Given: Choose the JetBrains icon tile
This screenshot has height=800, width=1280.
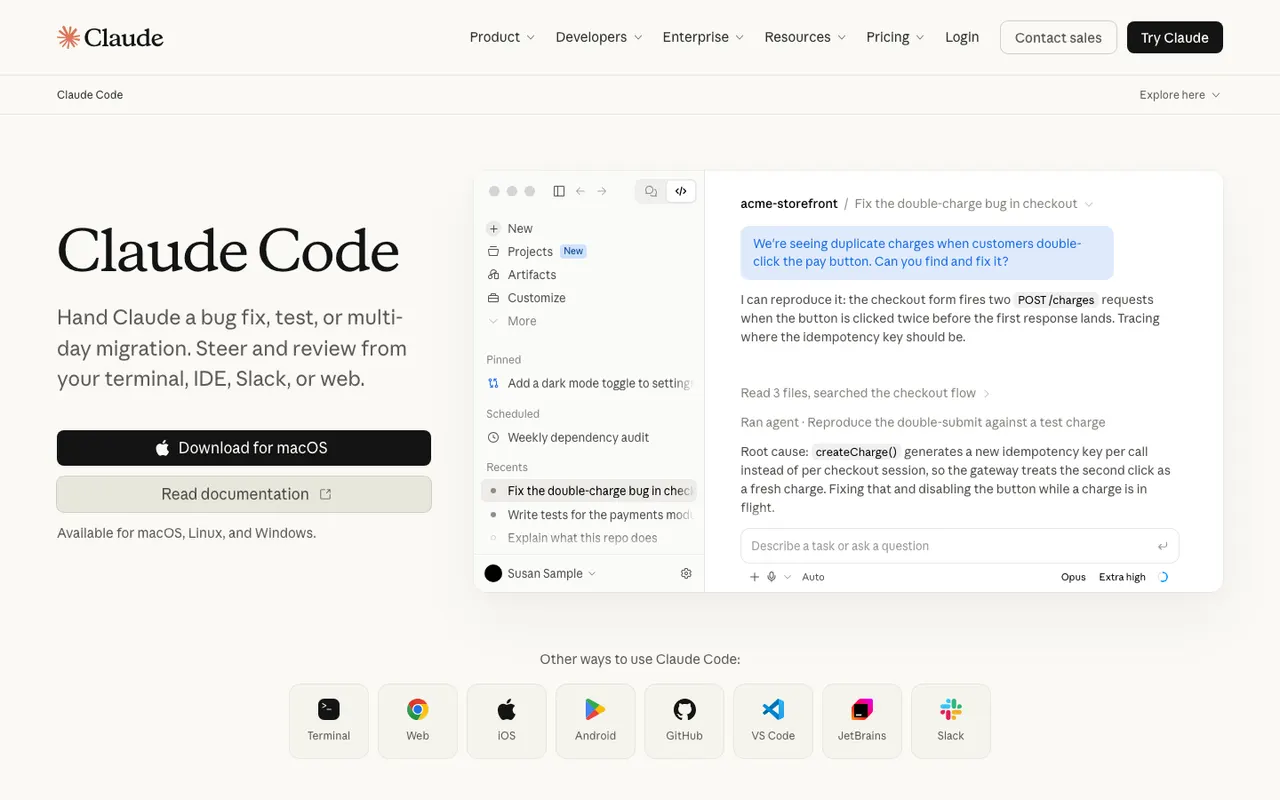Looking at the screenshot, I should [x=862, y=721].
